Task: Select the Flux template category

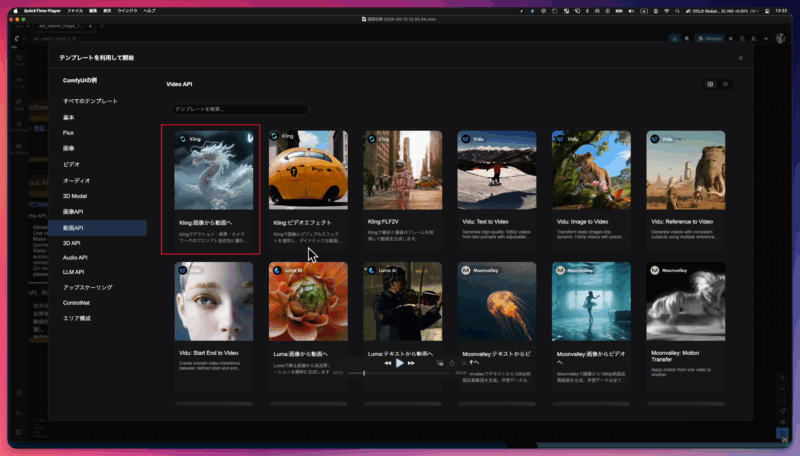Action: [68, 132]
